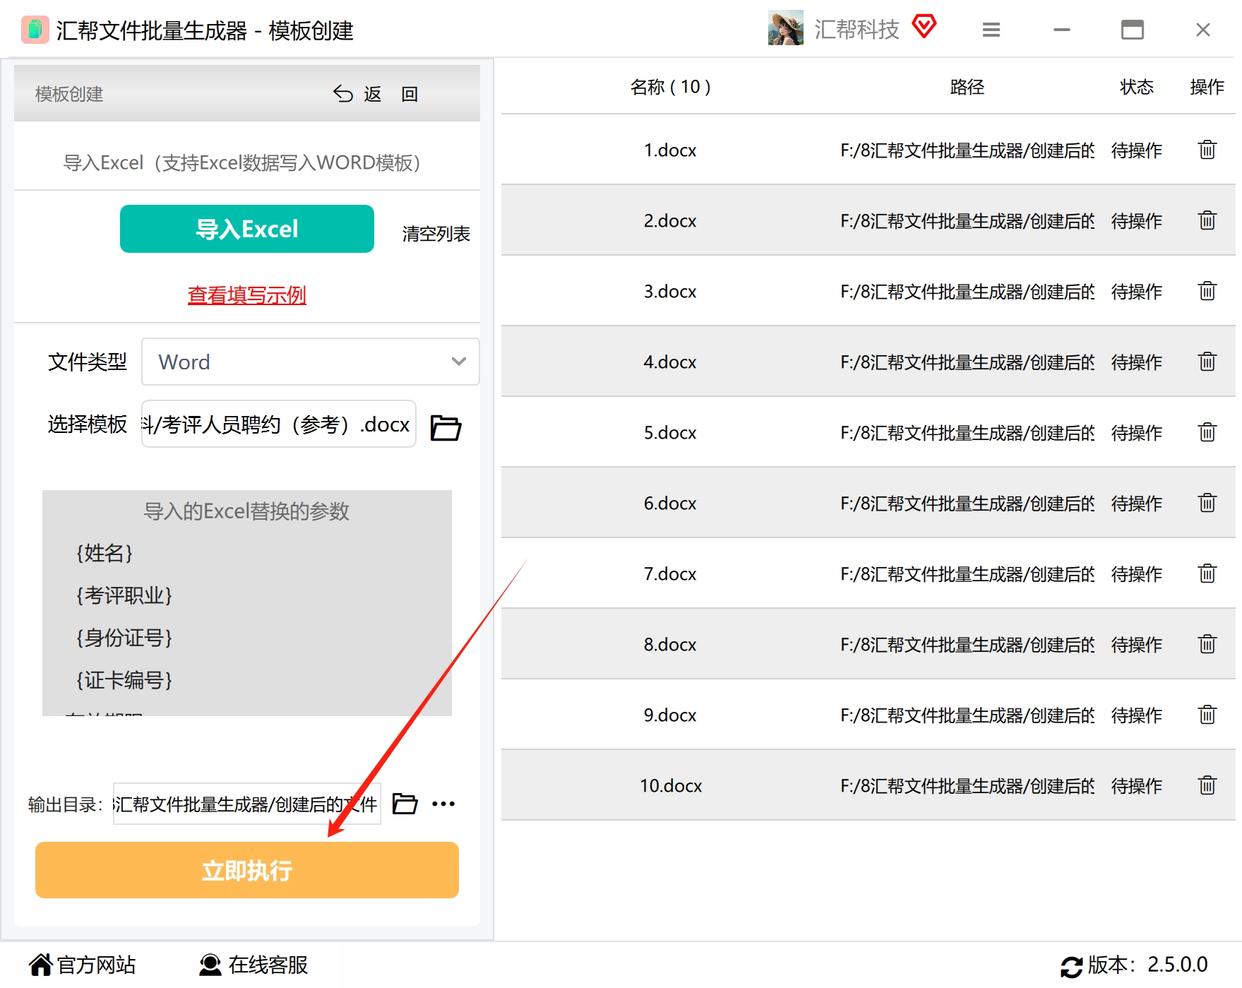Select the 3.docx file name
The height and width of the screenshot is (988, 1242).
pyautogui.click(x=670, y=291)
